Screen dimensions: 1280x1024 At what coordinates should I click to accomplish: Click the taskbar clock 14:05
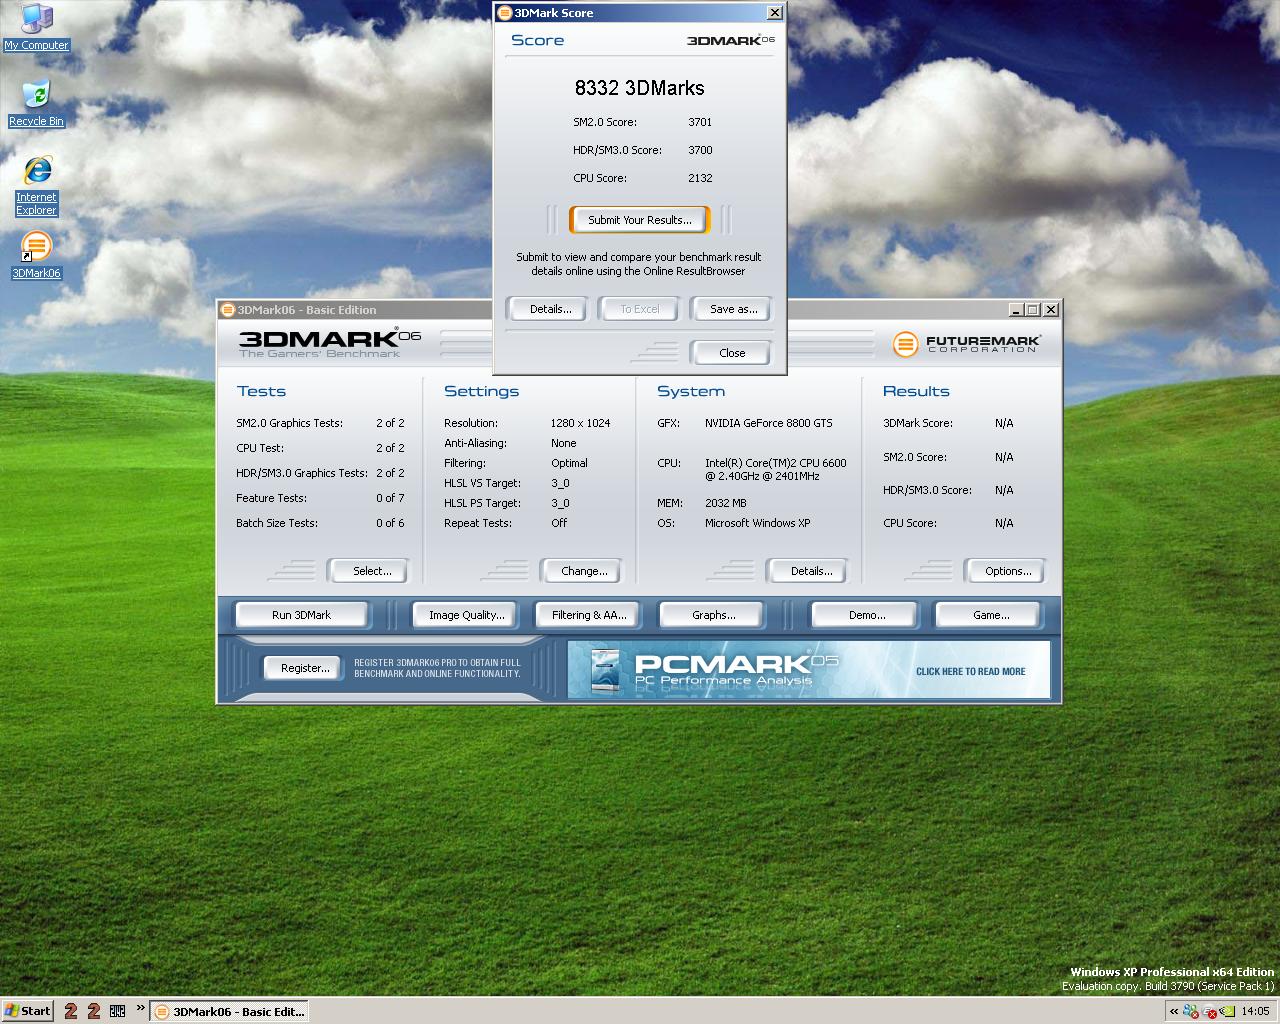click(1255, 1011)
